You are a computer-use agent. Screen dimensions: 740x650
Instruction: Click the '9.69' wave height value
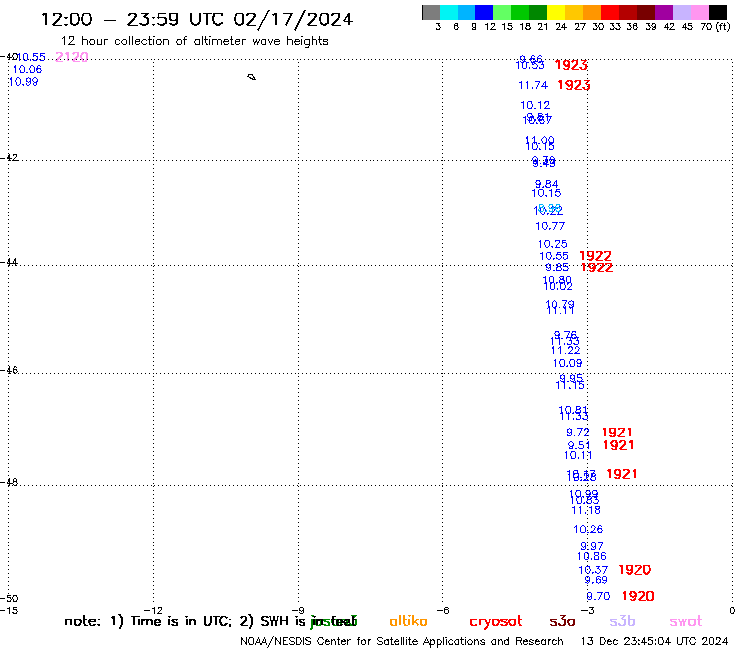pos(596,580)
